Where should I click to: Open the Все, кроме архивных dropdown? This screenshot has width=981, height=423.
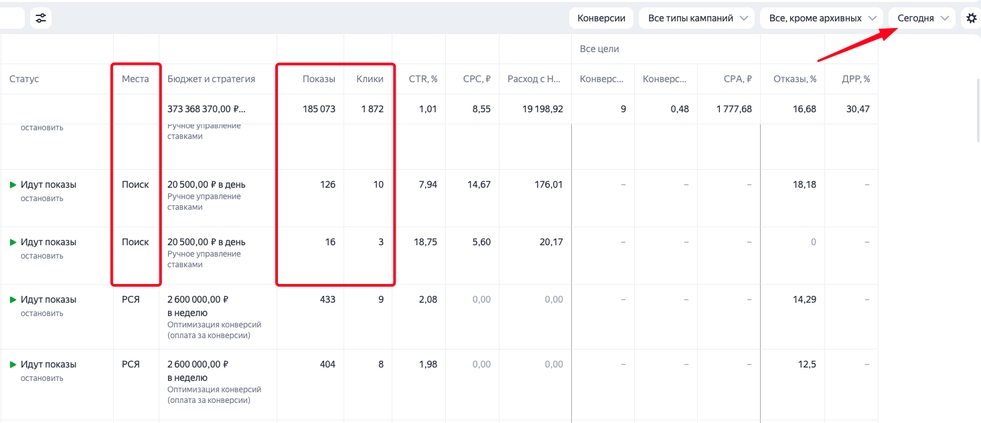coord(821,18)
